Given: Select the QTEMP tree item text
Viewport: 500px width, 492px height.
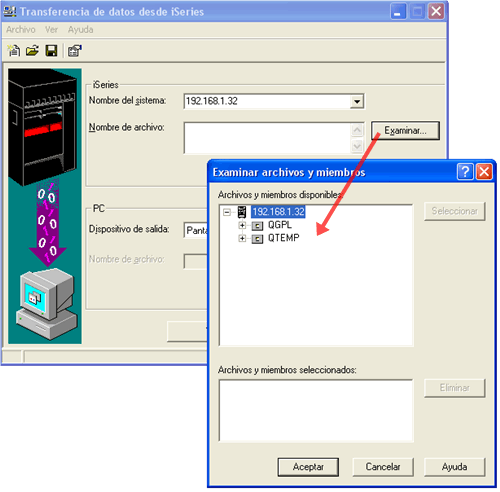Looking at the screenshot, I should tap(284, 238).
